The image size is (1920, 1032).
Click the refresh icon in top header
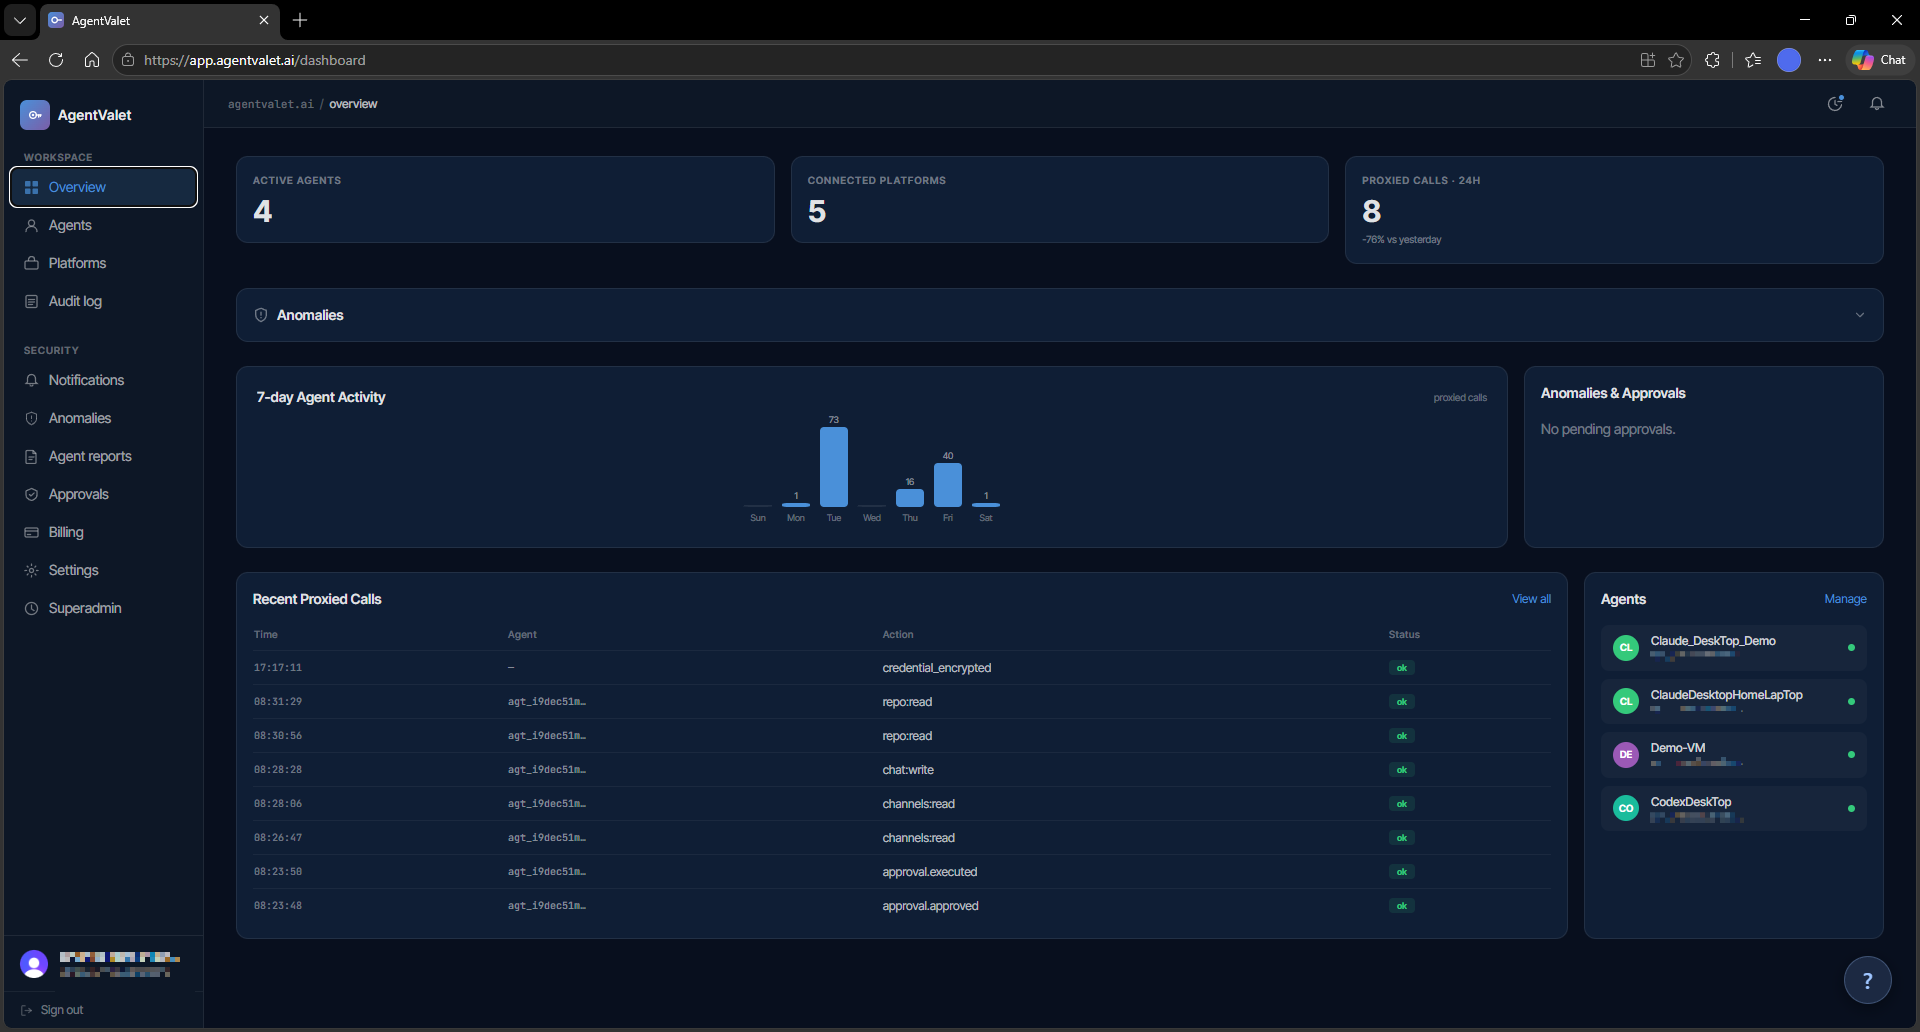click(1835, 103)
